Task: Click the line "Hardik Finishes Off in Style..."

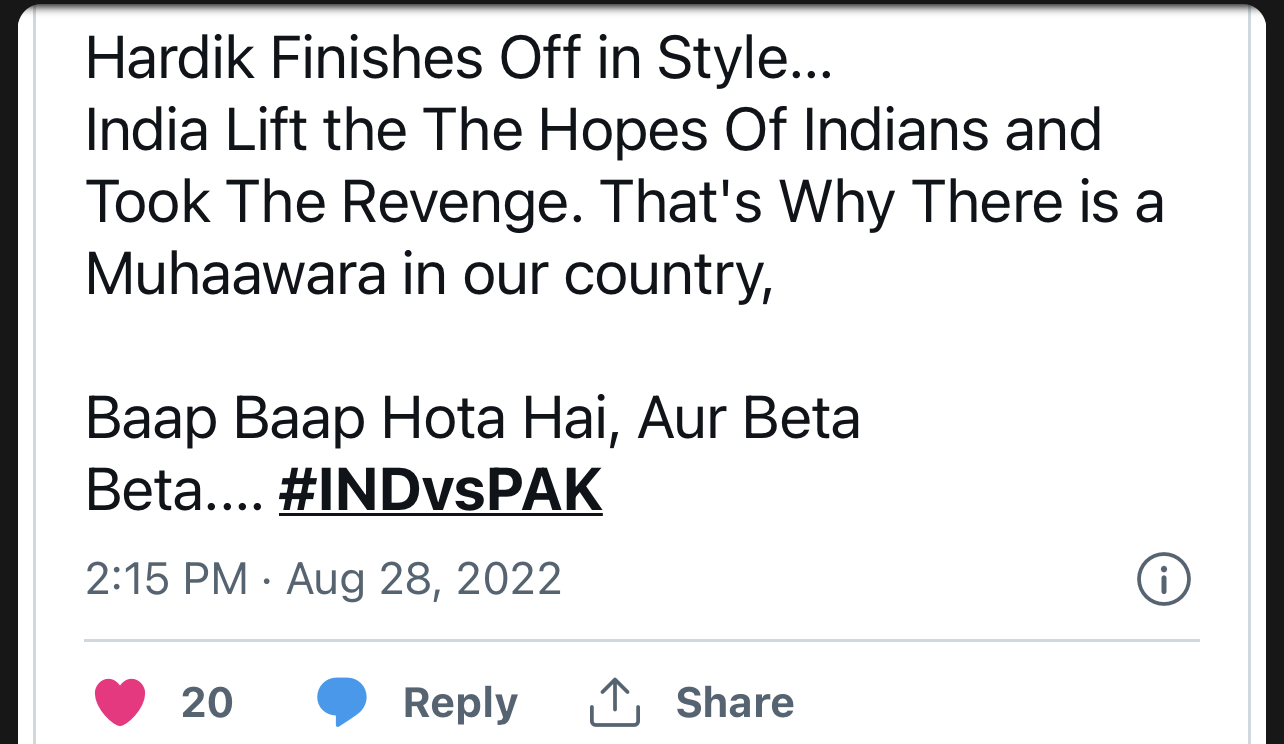Action: coord(459,59)
